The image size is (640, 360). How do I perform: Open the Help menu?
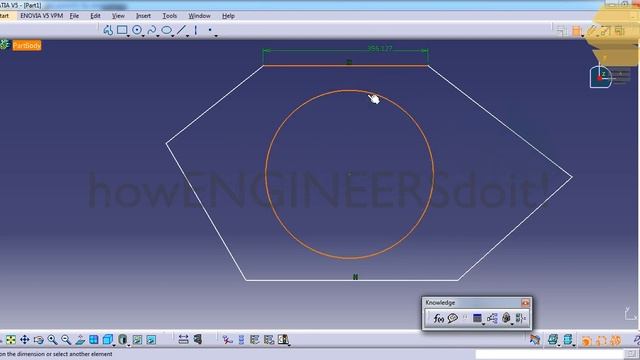[x=228, y=16]
